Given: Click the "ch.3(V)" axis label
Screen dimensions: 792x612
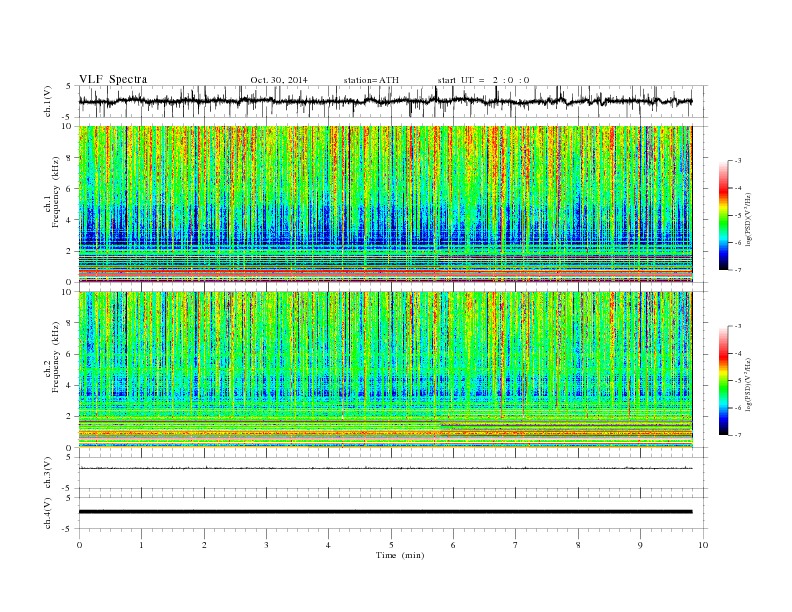Looking at the screenshot, I should (48, 473).
